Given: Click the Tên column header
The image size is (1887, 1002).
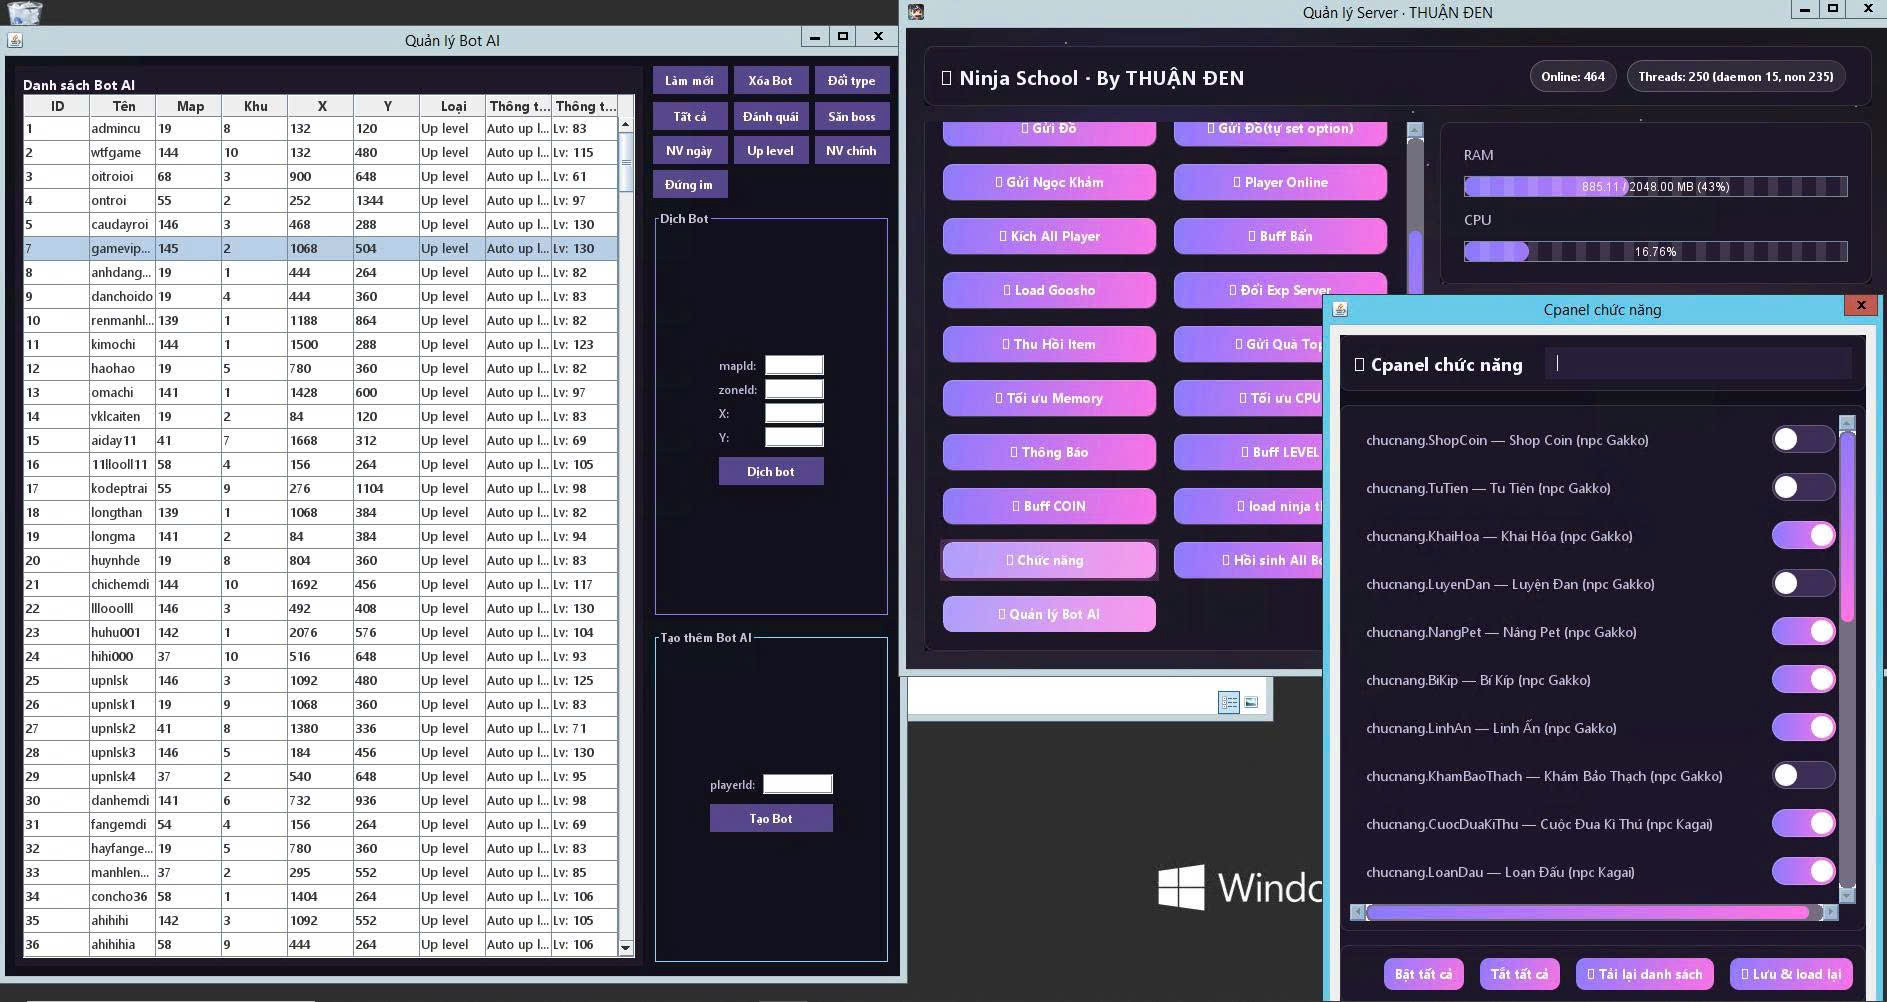Looking at the screenshot, I should click(x=123, y=106).
